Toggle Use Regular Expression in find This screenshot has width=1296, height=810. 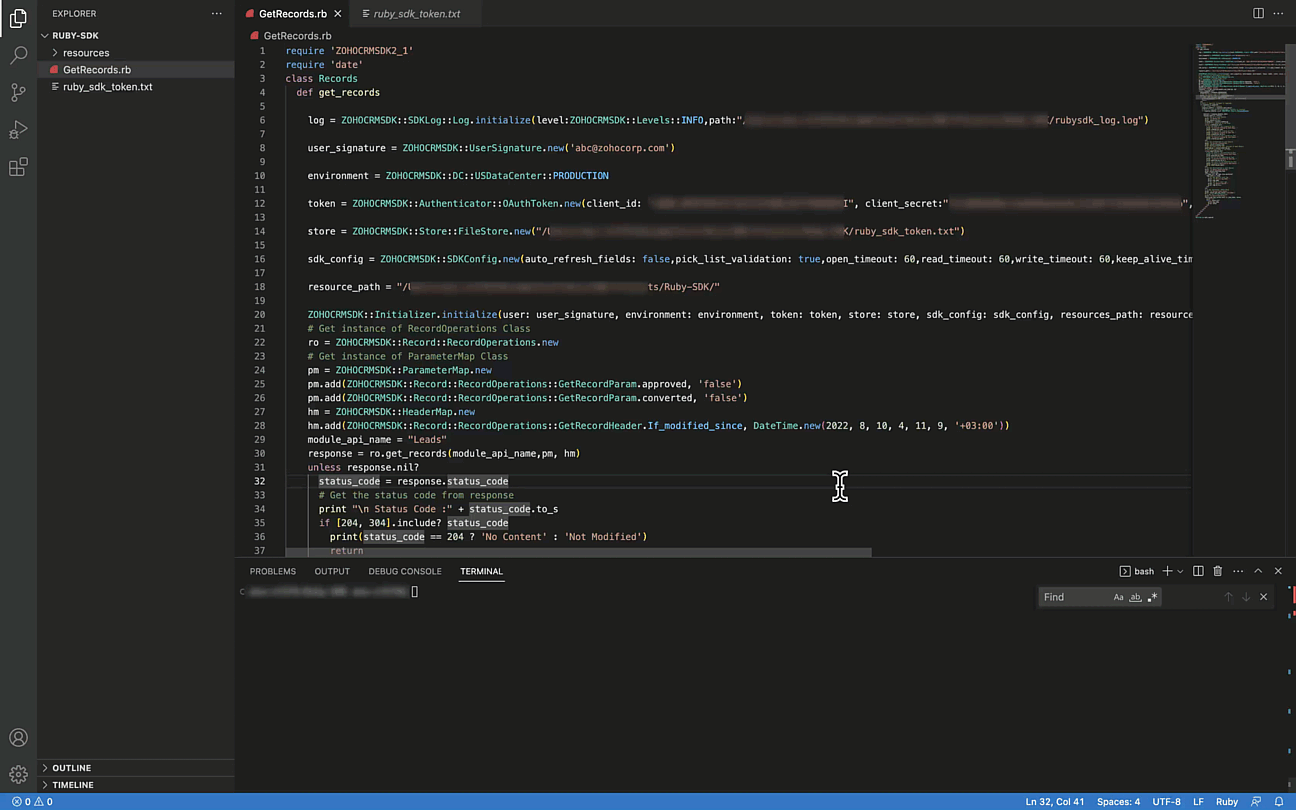pyautogui.click(x=1152, y=597)
